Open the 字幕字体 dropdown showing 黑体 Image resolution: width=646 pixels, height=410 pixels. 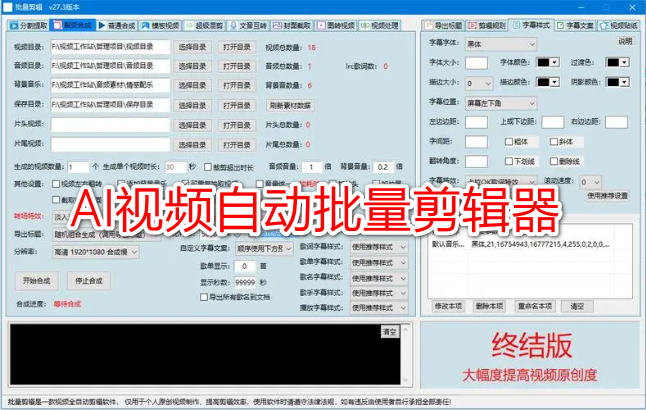[x=501, y=44]
